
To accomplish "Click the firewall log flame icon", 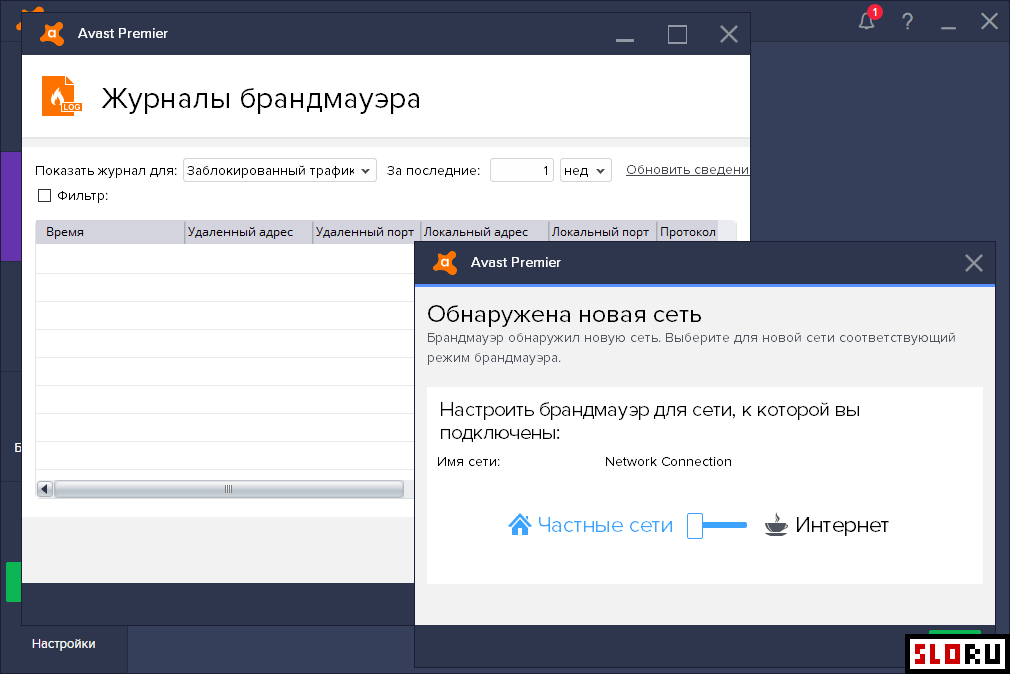I will pos(62,96).
